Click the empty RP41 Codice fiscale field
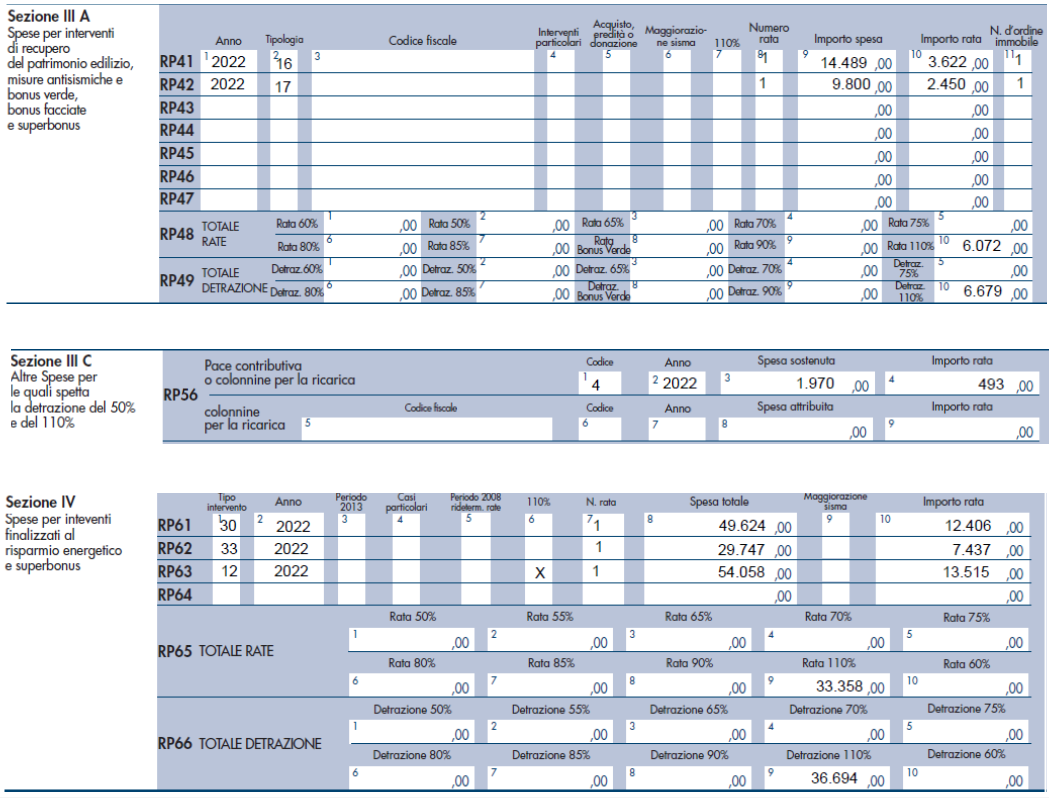Viewport: 1049px width, 798px height. [422, 62]
